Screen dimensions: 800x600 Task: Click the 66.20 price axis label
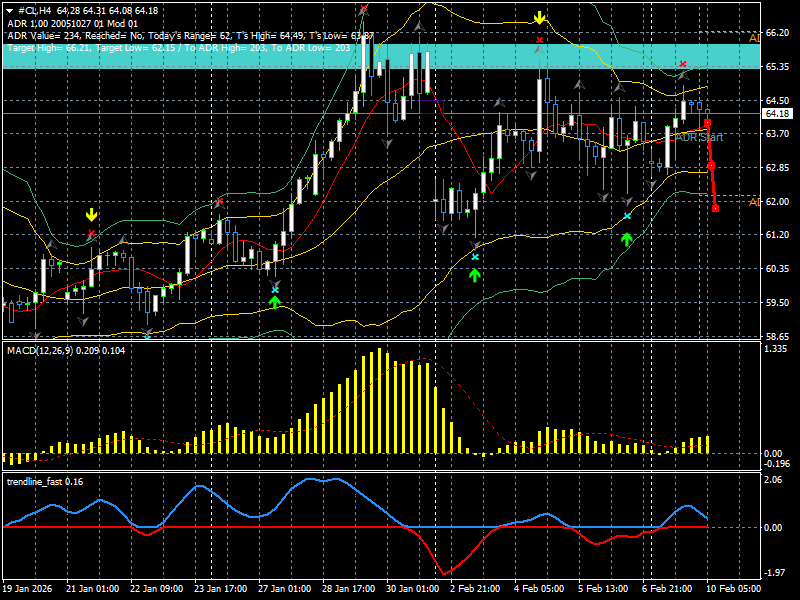click(778, 33)
